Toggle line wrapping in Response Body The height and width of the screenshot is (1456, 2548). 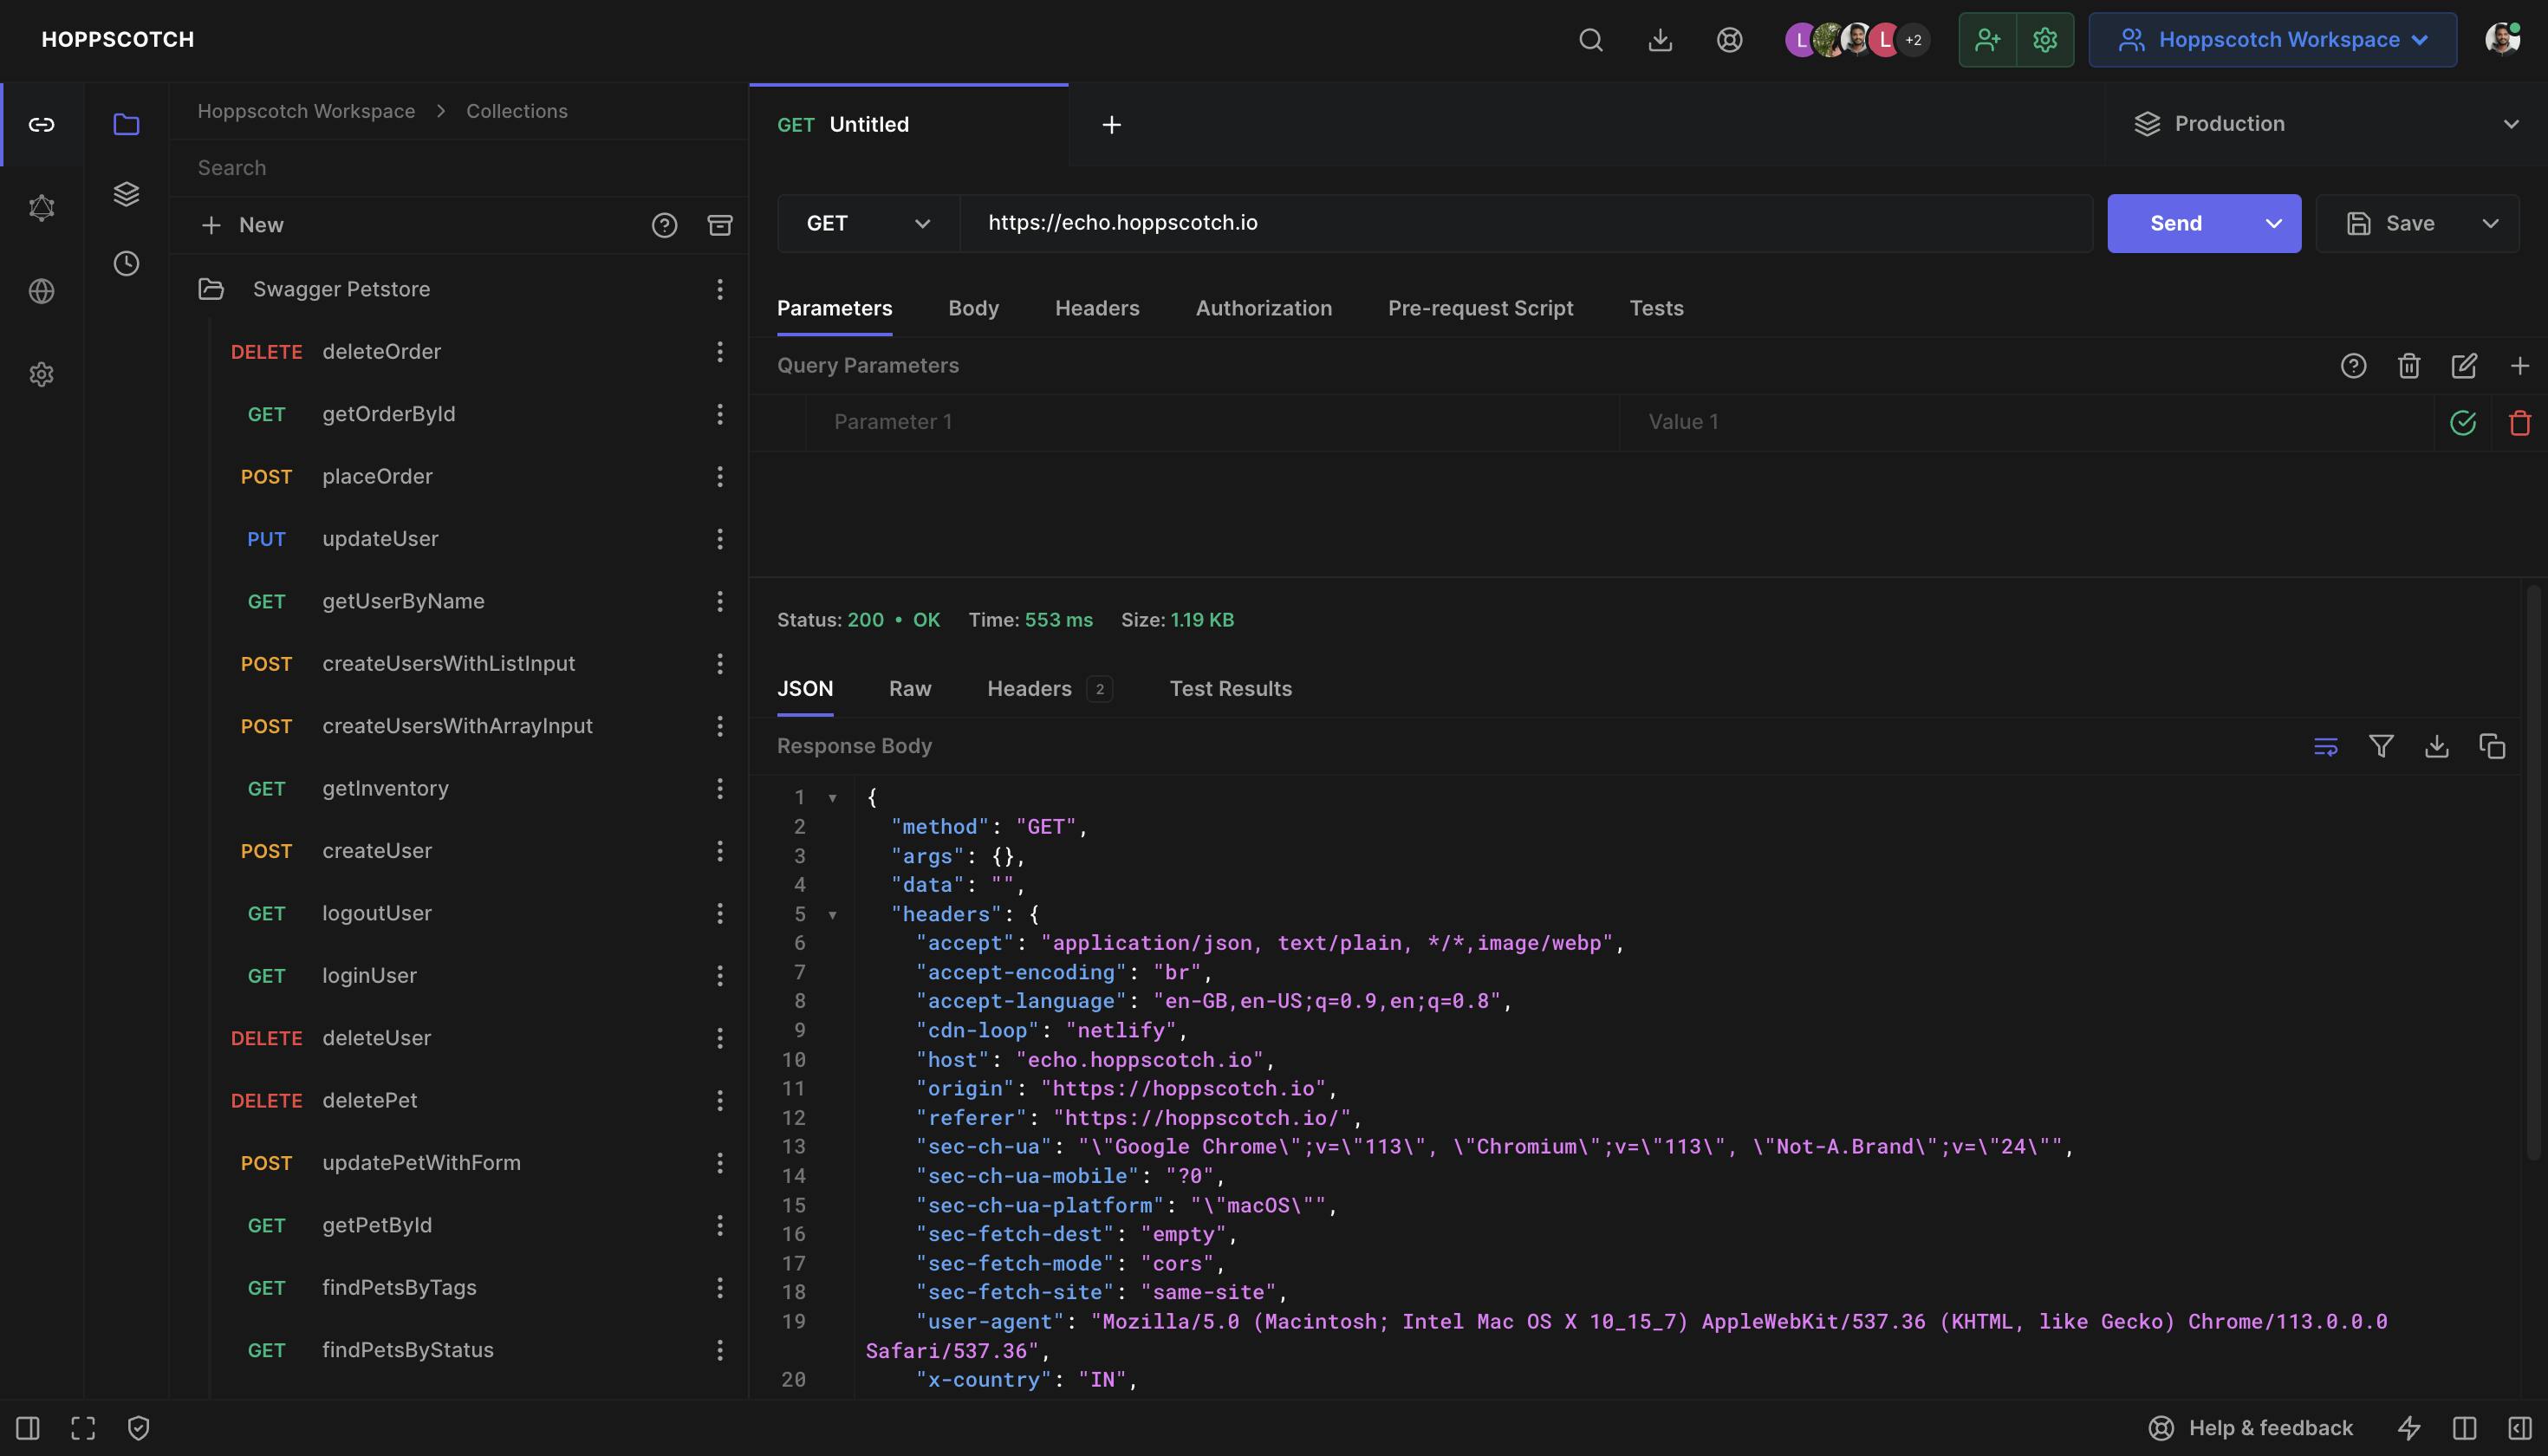(x=2326, y=746)
